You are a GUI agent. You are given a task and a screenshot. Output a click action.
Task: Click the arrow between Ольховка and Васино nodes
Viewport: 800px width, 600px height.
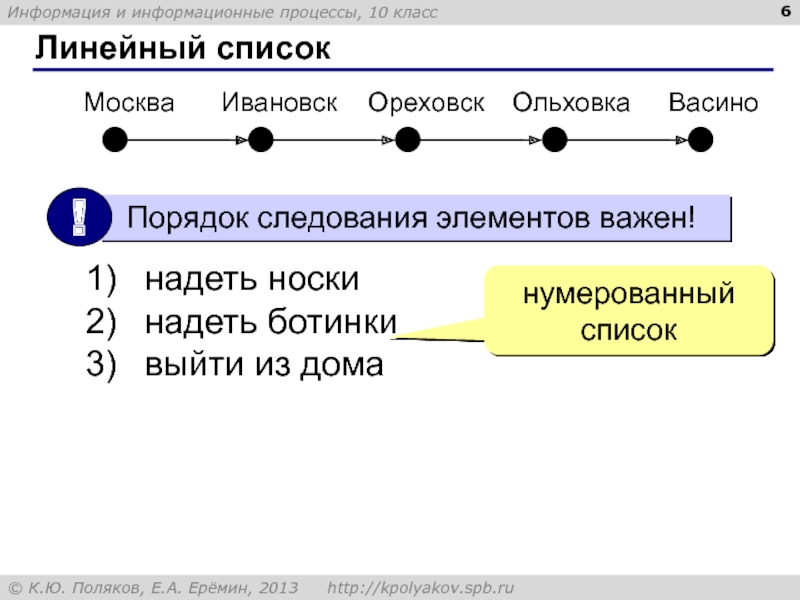tap(626, 141)
